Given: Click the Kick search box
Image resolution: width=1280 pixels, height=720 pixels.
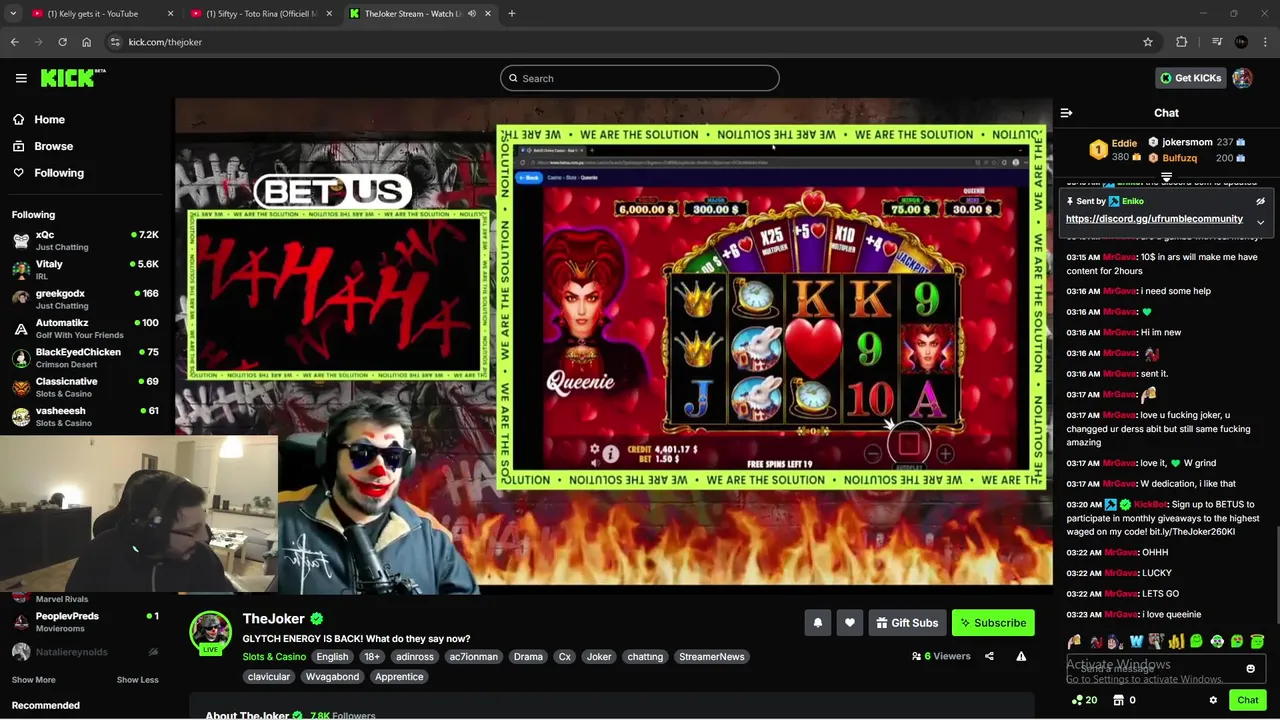Looking at the screenshot, I should (x=640, y=78).
